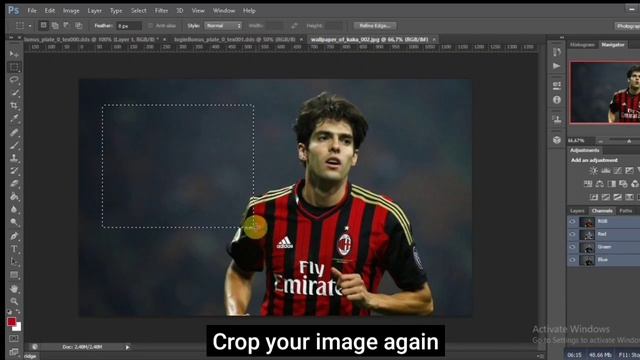The width and height of the screenshot is (640, 360).
Task: Select the Horizontal Type tool
Action: tap(14, 249)
